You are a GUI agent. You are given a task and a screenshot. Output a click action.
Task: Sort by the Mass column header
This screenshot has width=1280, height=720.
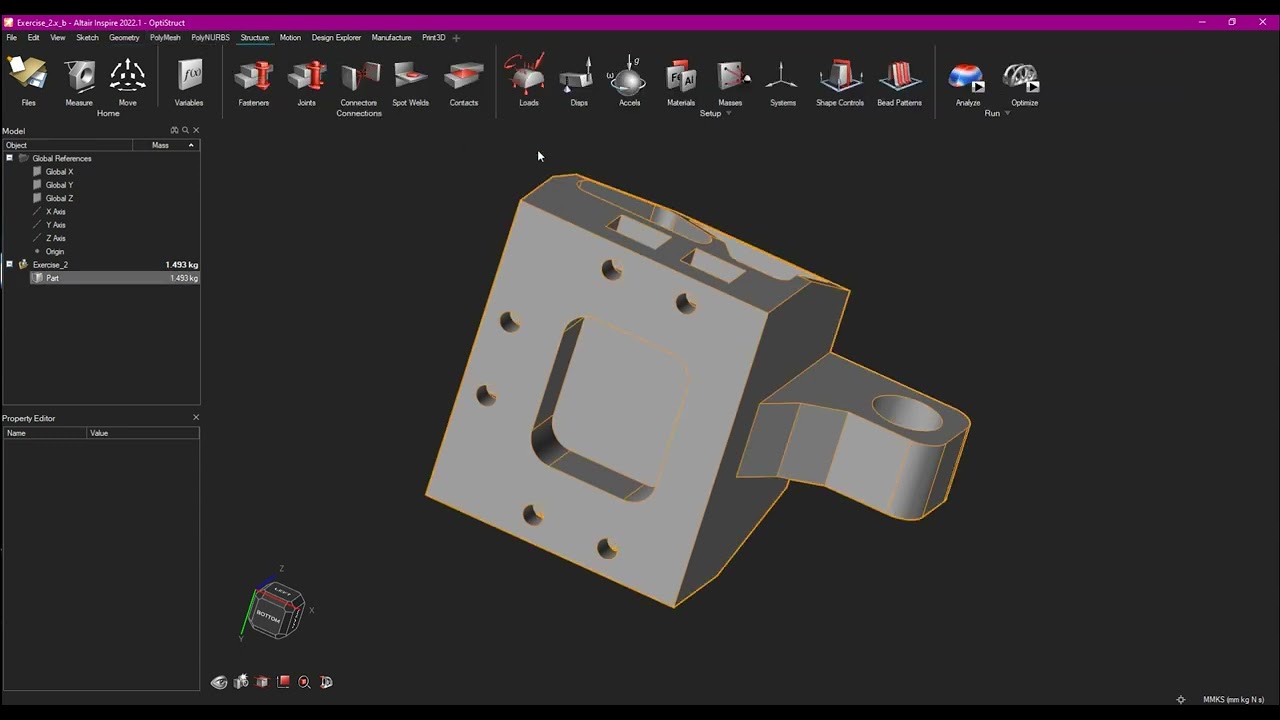166,145
